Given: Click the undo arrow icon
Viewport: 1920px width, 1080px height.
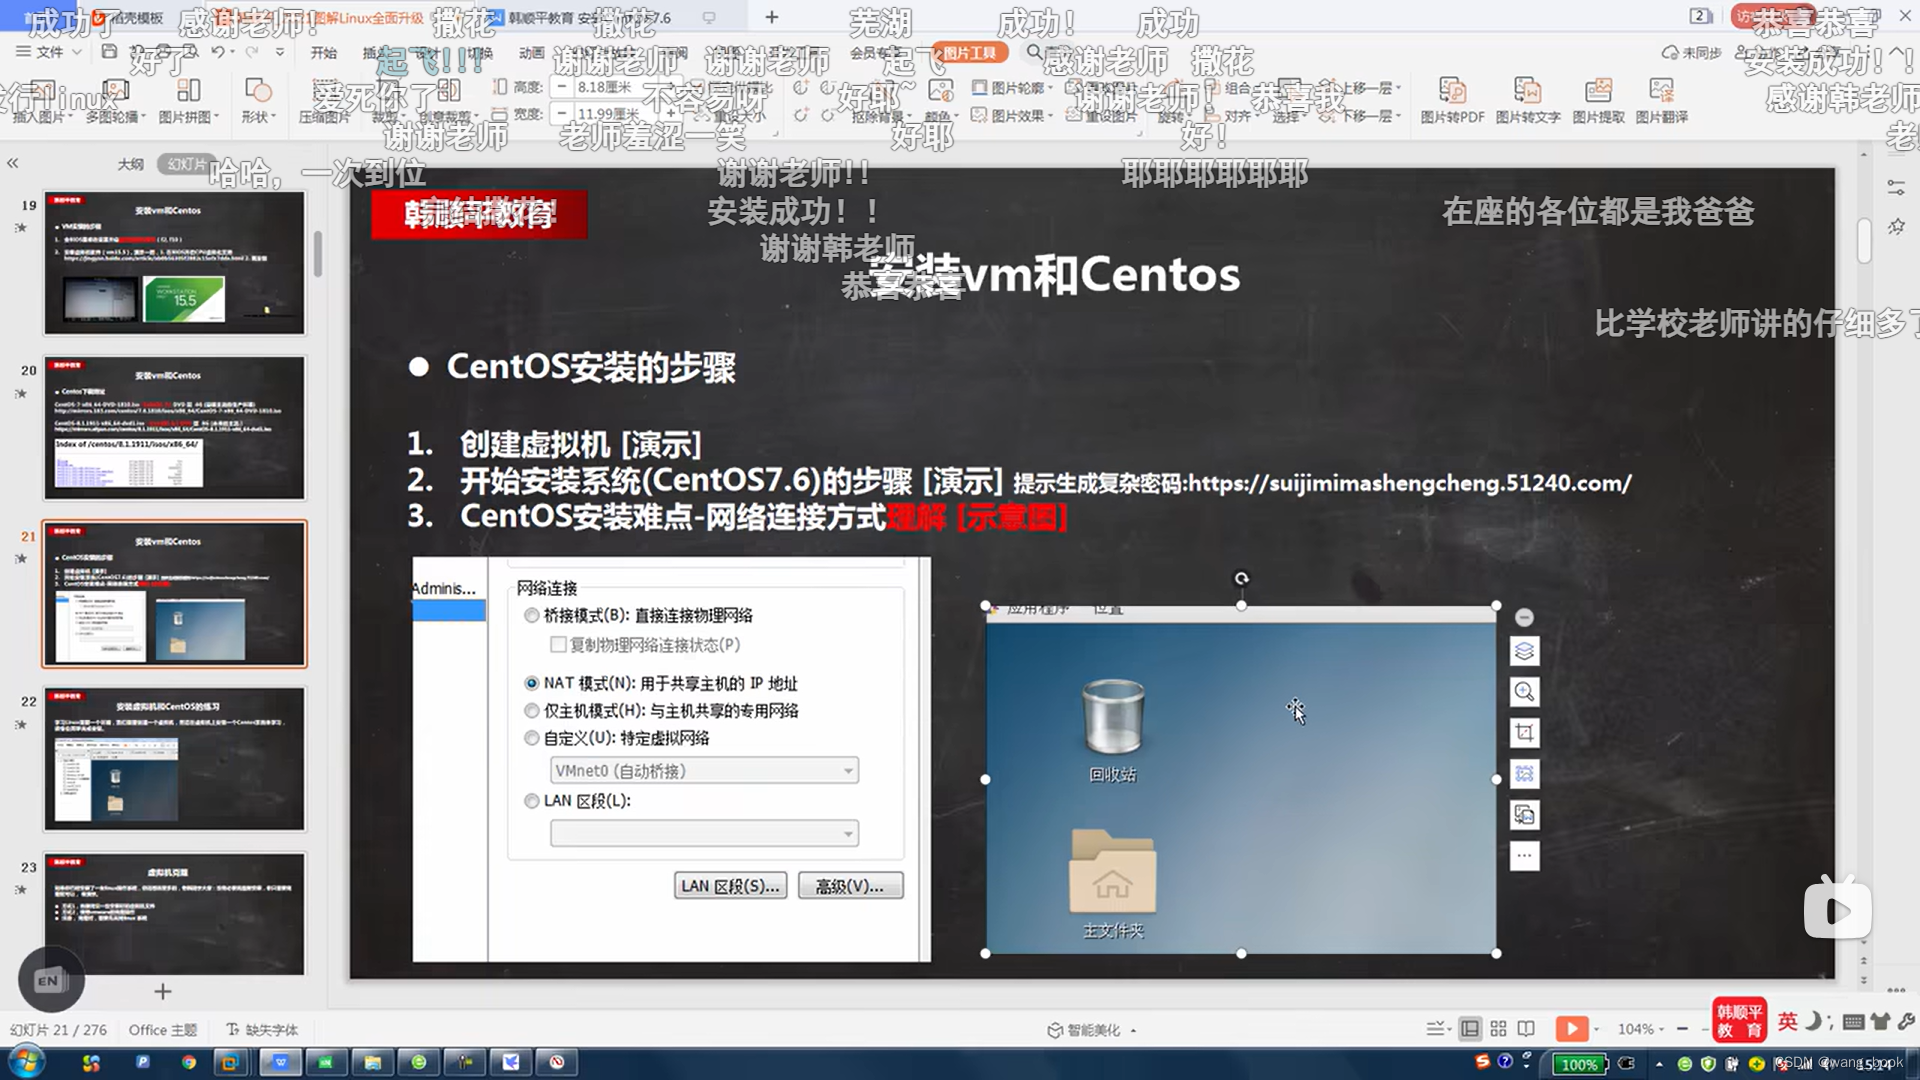Looking at the screenshot, I should click(x=217, y=52).
